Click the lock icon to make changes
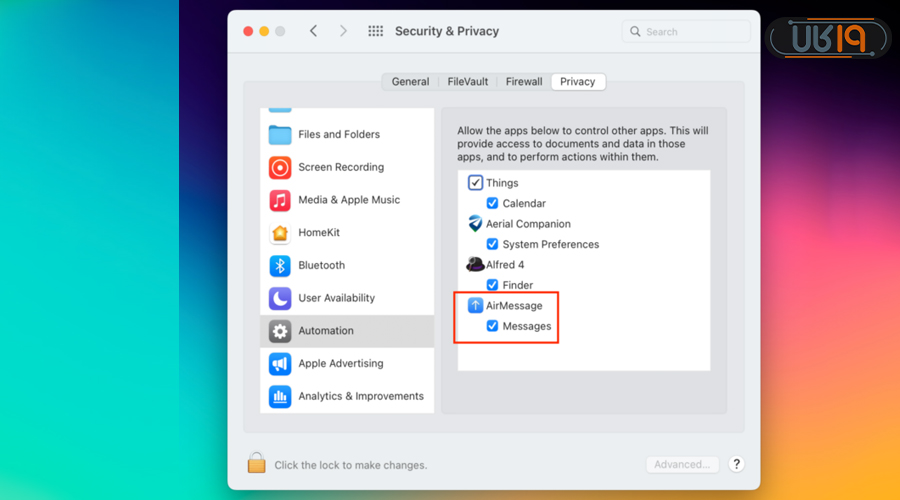 pyautogui.click(x=257, y=463)
